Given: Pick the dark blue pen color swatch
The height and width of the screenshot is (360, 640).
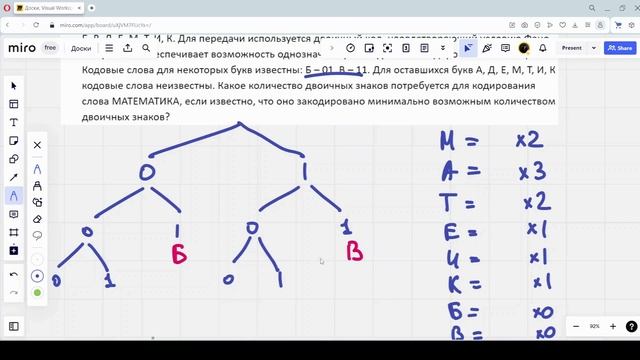Looking at the screenshot, I should coord(37,276).
